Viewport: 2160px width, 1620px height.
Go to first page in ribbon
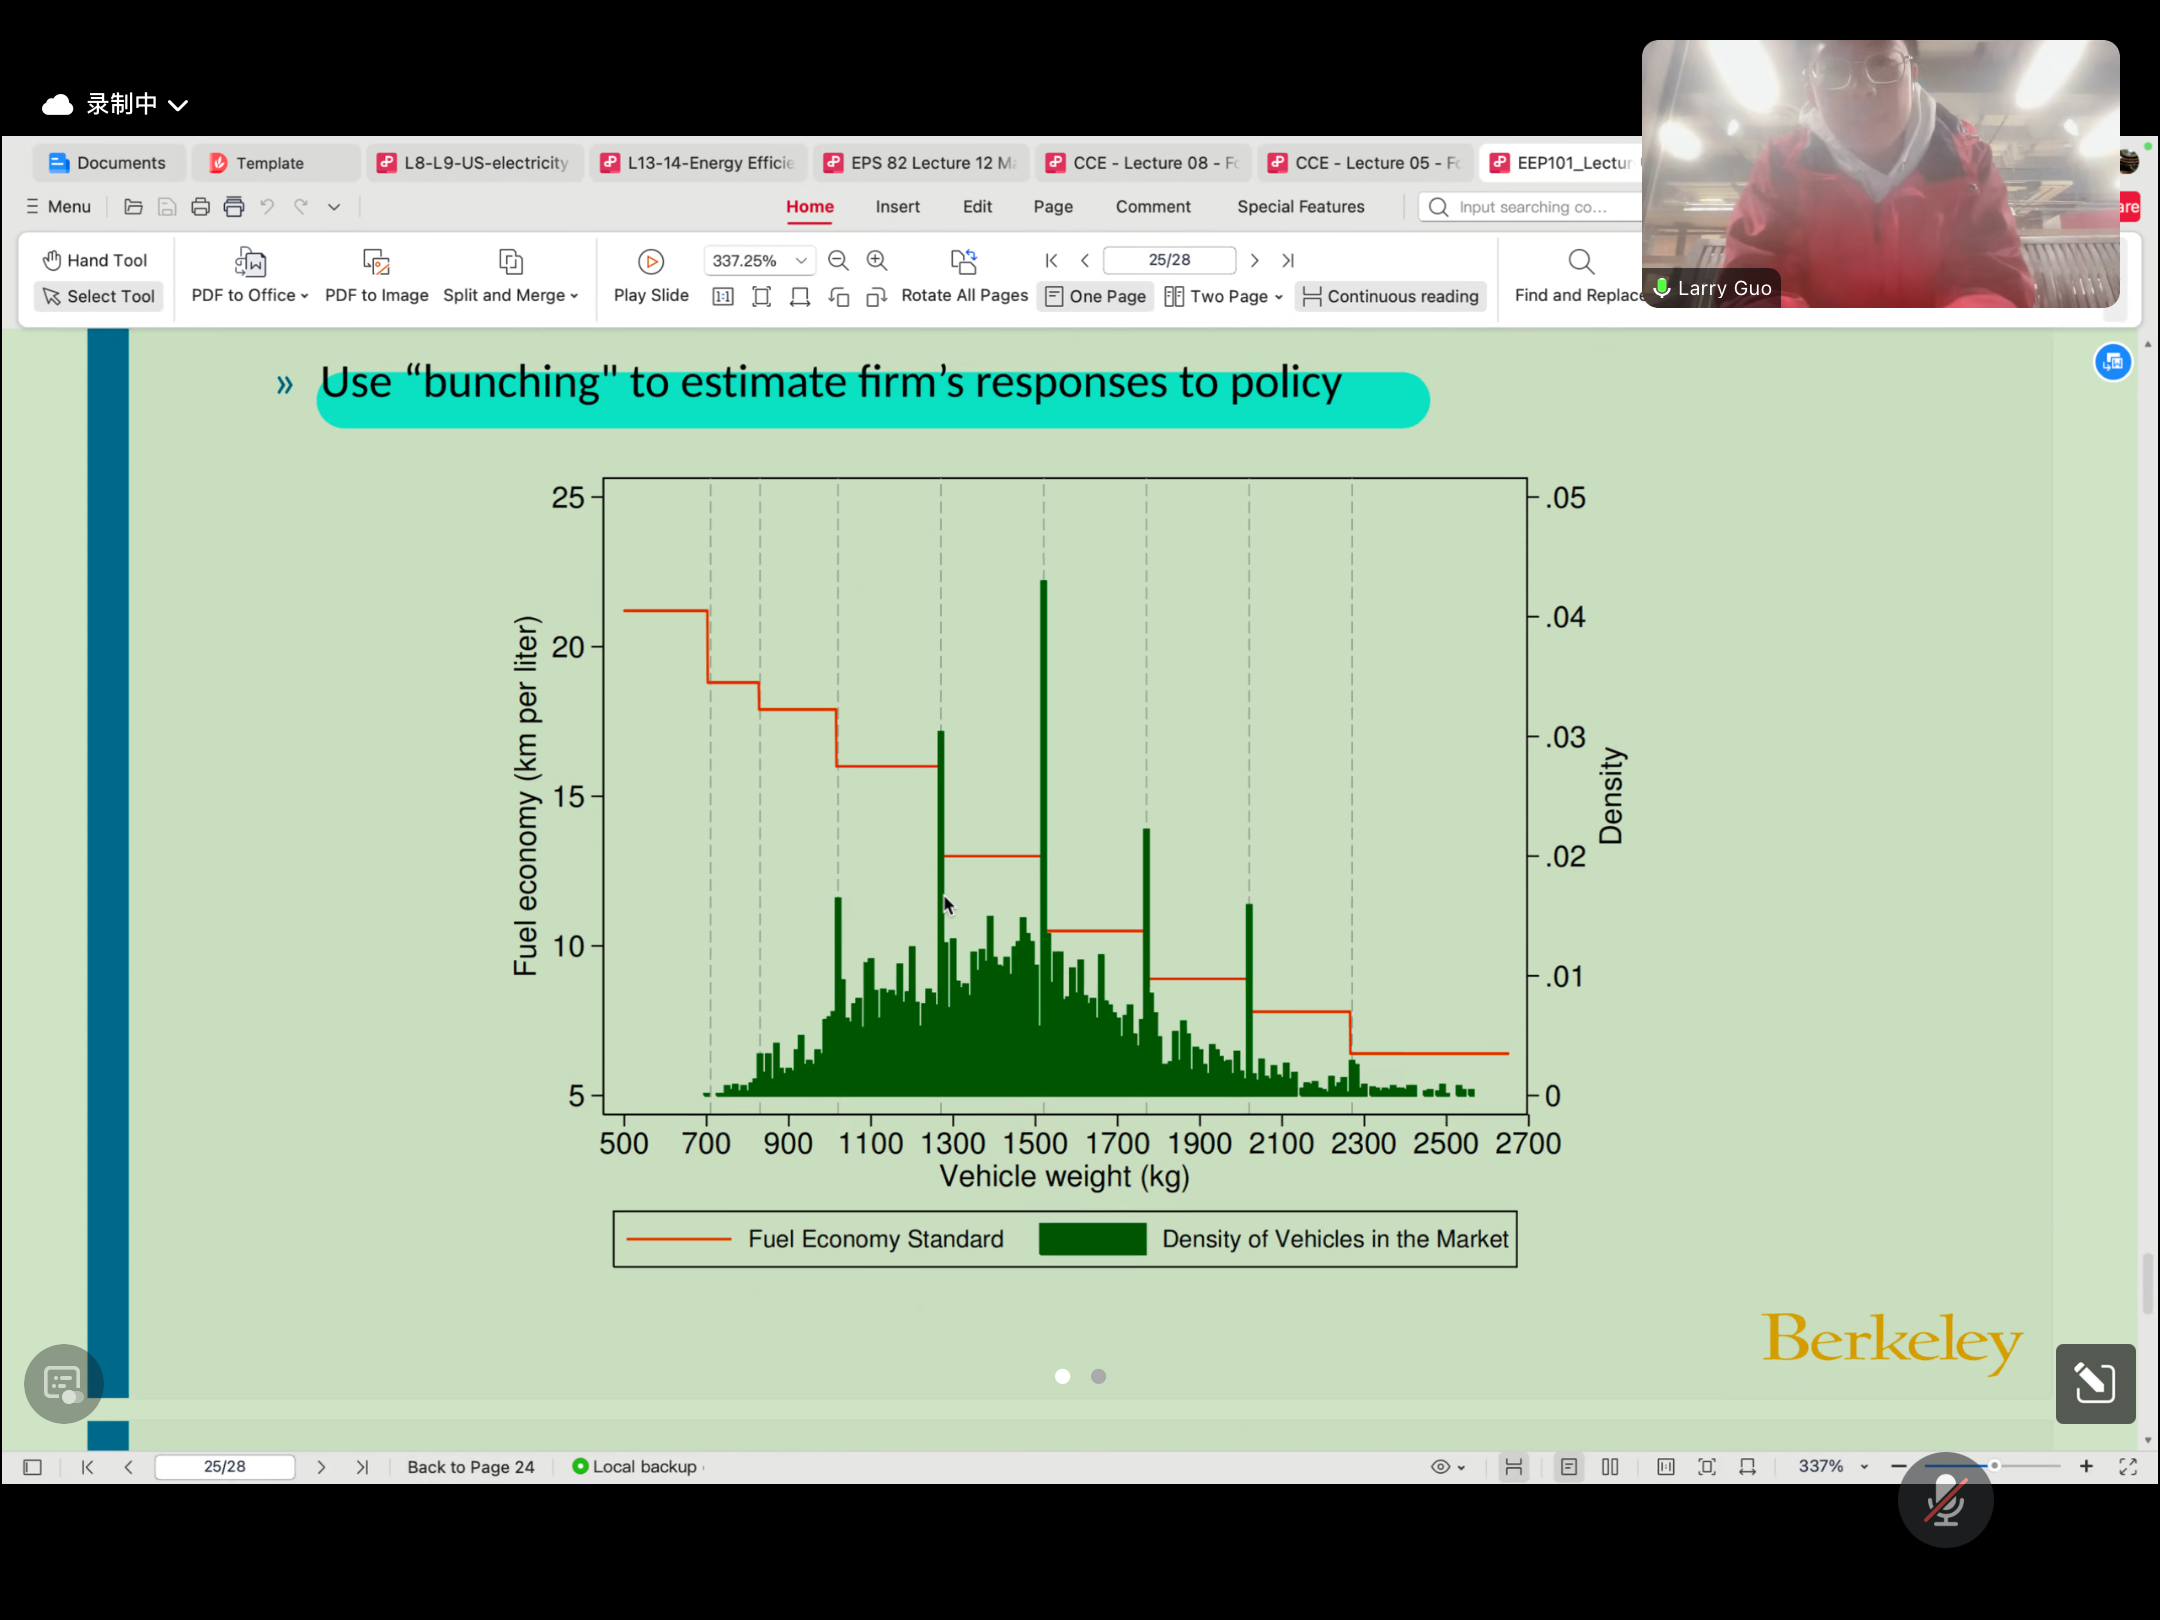pyautogui.click(x=1051, y=260)
